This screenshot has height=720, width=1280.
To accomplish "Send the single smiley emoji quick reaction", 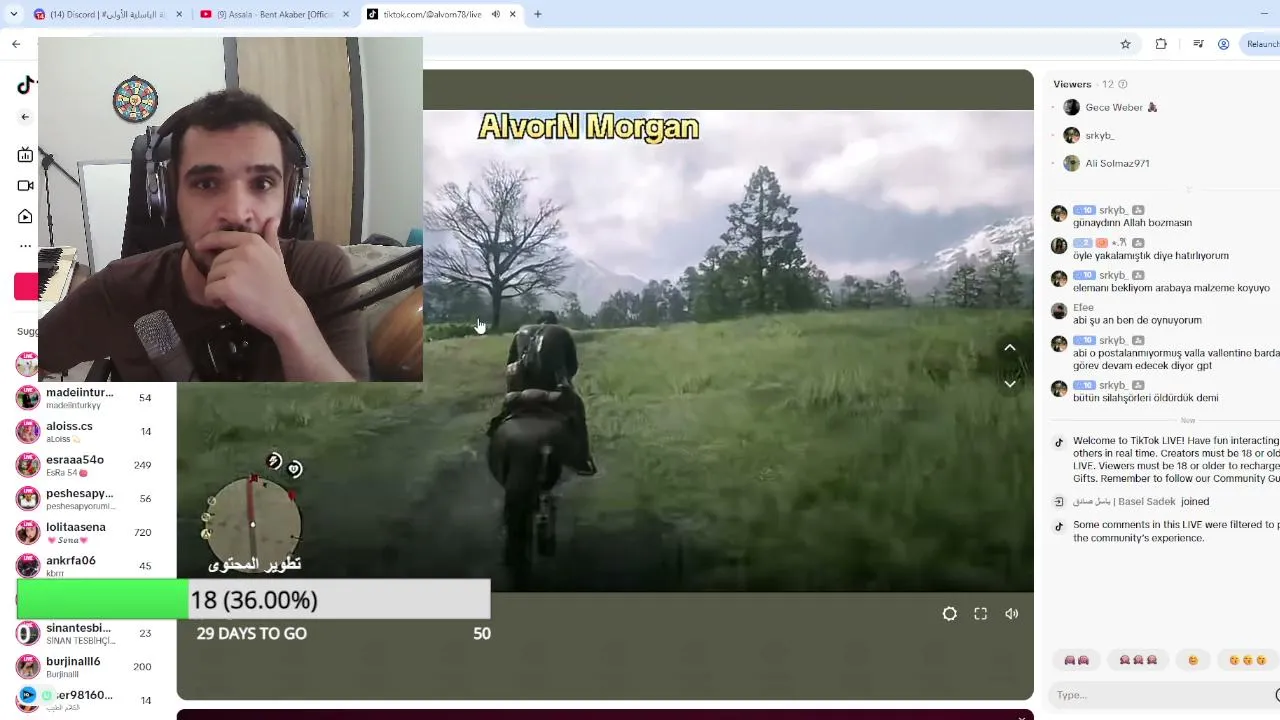I will pyautogui.click(x=1193, y=660).
